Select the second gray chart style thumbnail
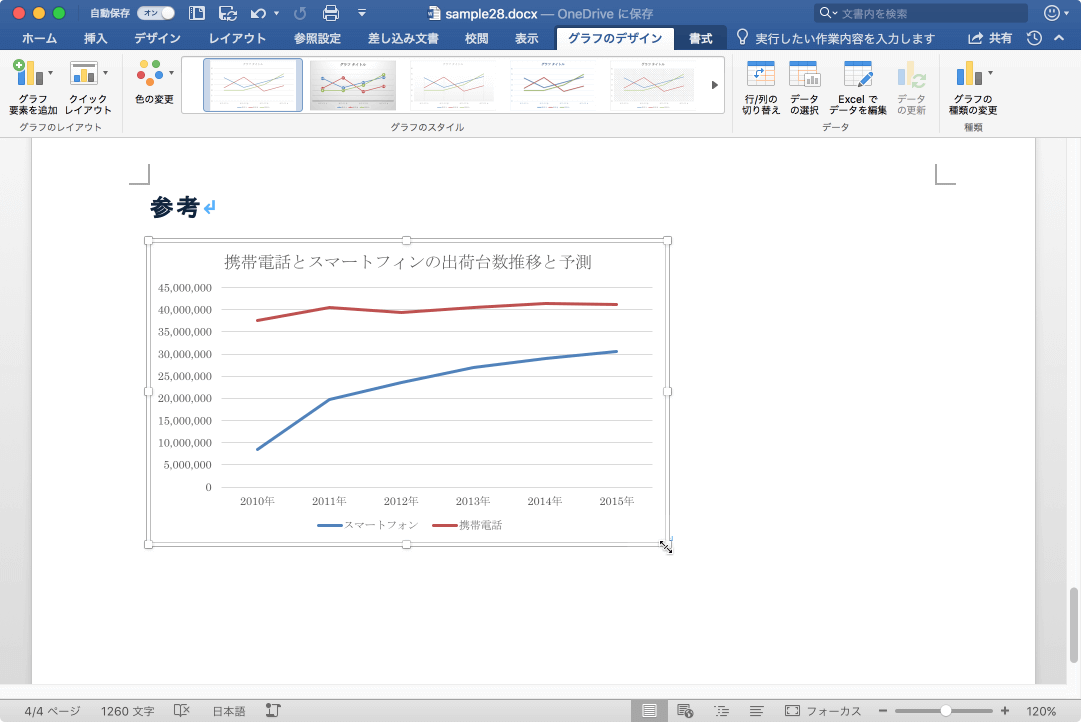 353,85
